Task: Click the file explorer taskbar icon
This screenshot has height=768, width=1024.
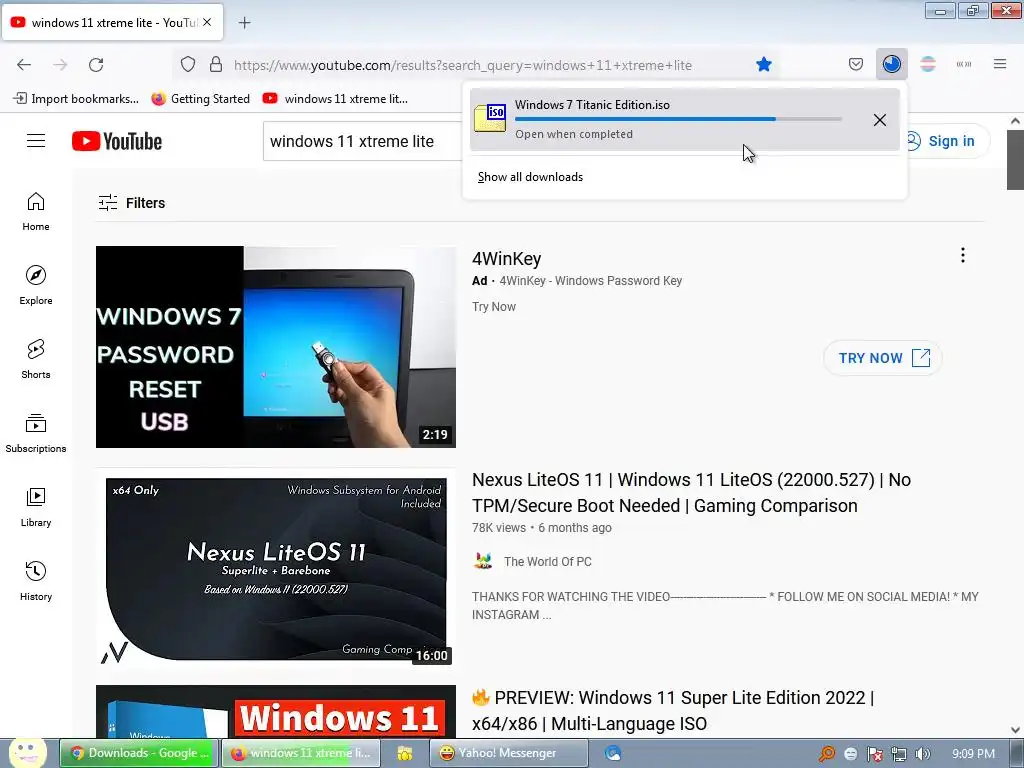Action: (x=404, y=754)
